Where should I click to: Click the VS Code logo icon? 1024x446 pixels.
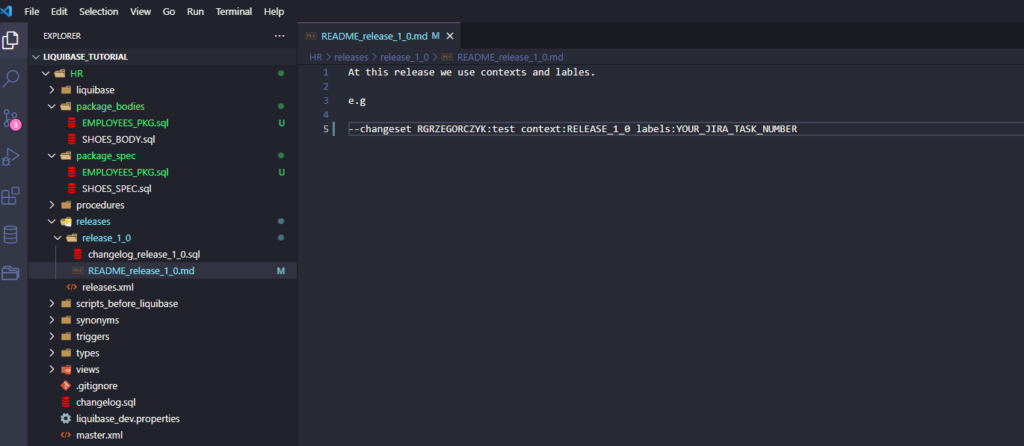[x=7, y=11]
